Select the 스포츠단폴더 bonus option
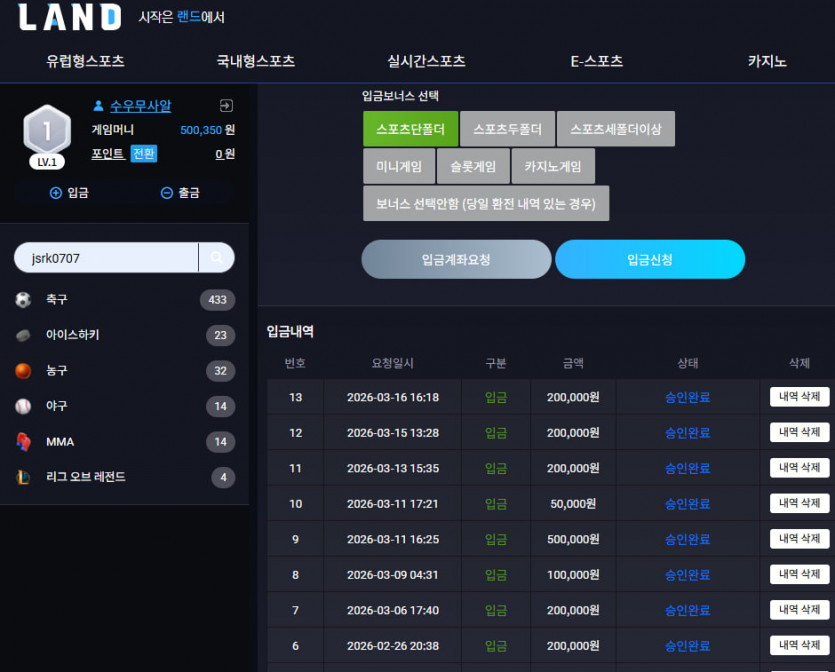This screenshot has height=672, width=835. pos(411,129)
